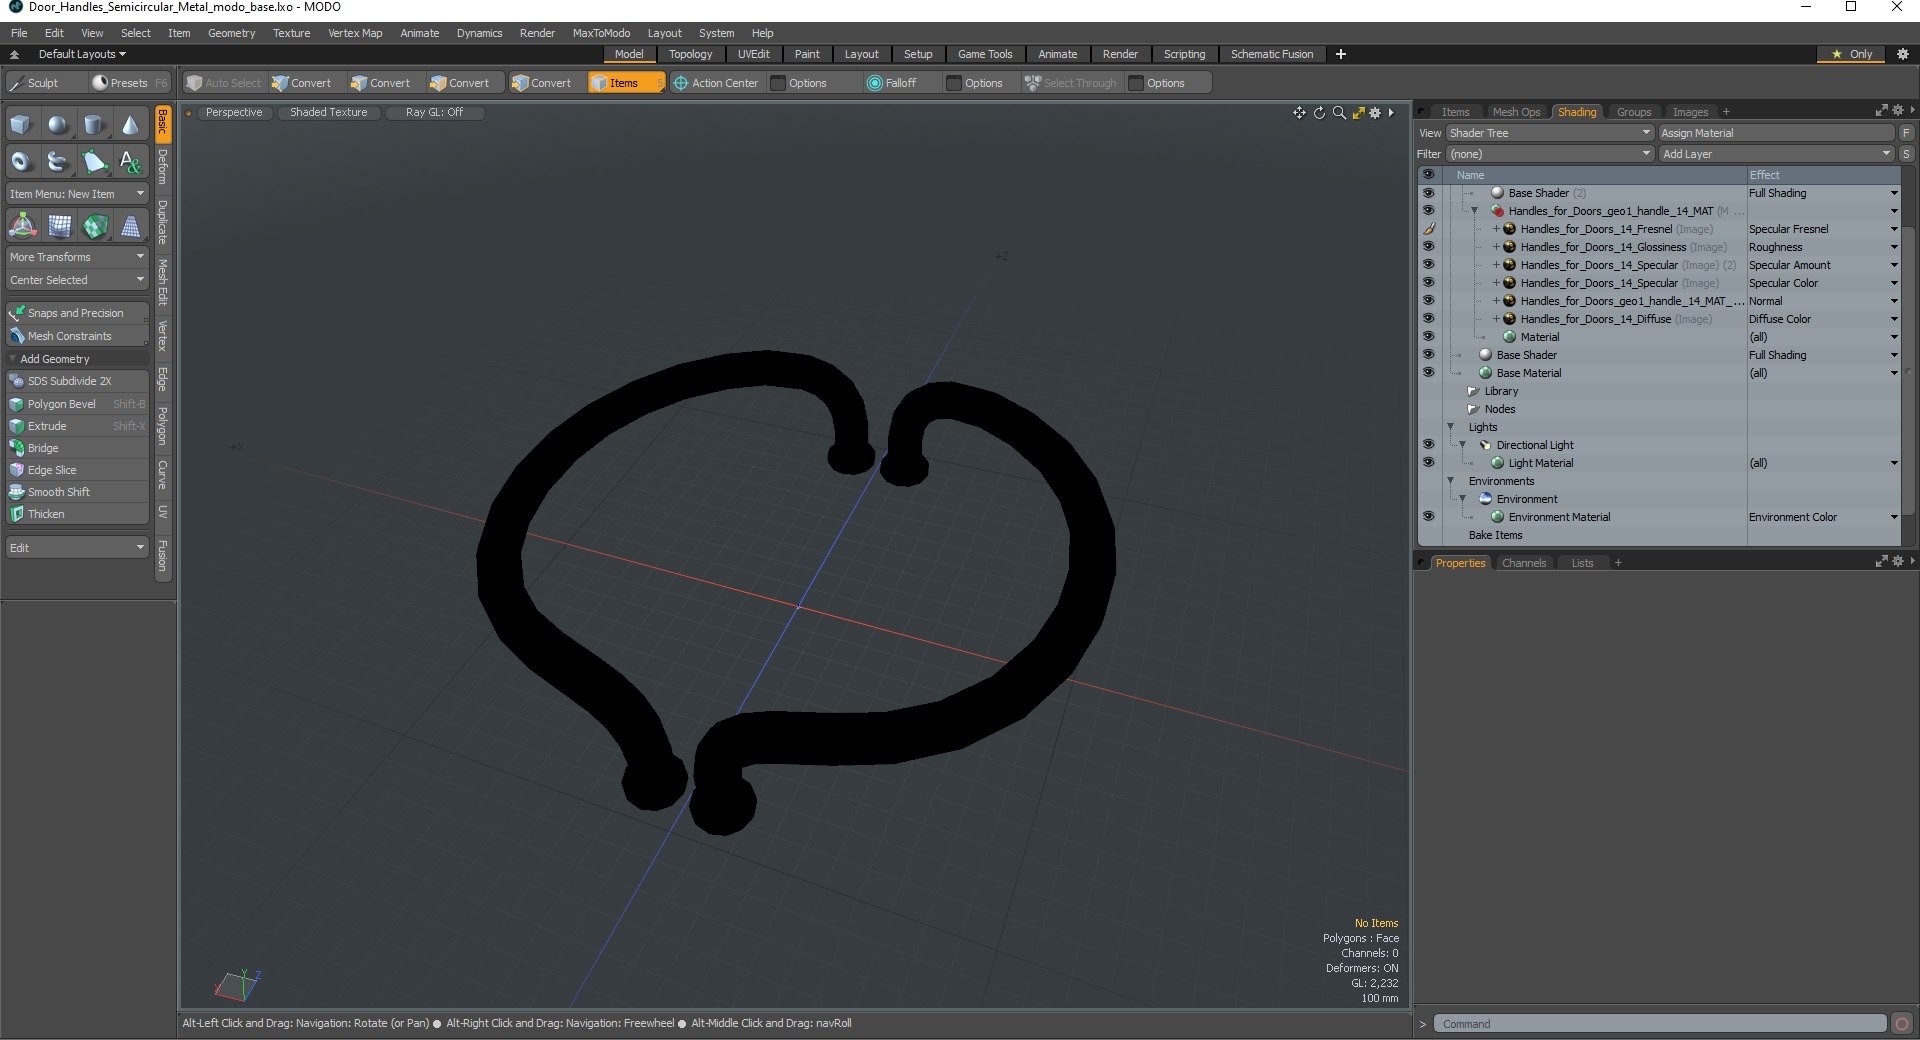Click viewport pan/move control icon
This screenshot has height=1040, width=1920.
1299,113
